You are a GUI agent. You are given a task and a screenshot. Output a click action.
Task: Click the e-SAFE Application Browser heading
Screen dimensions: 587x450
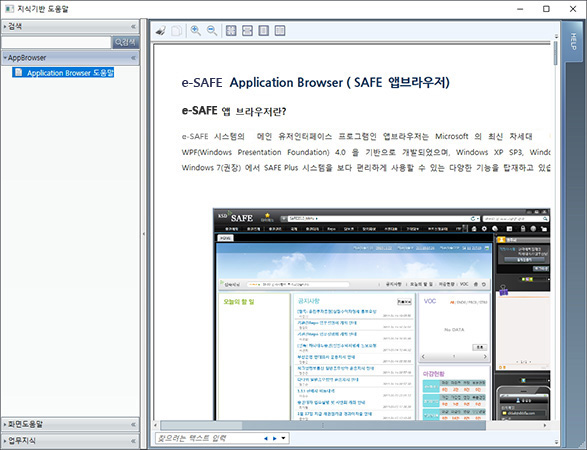point(316,83)
